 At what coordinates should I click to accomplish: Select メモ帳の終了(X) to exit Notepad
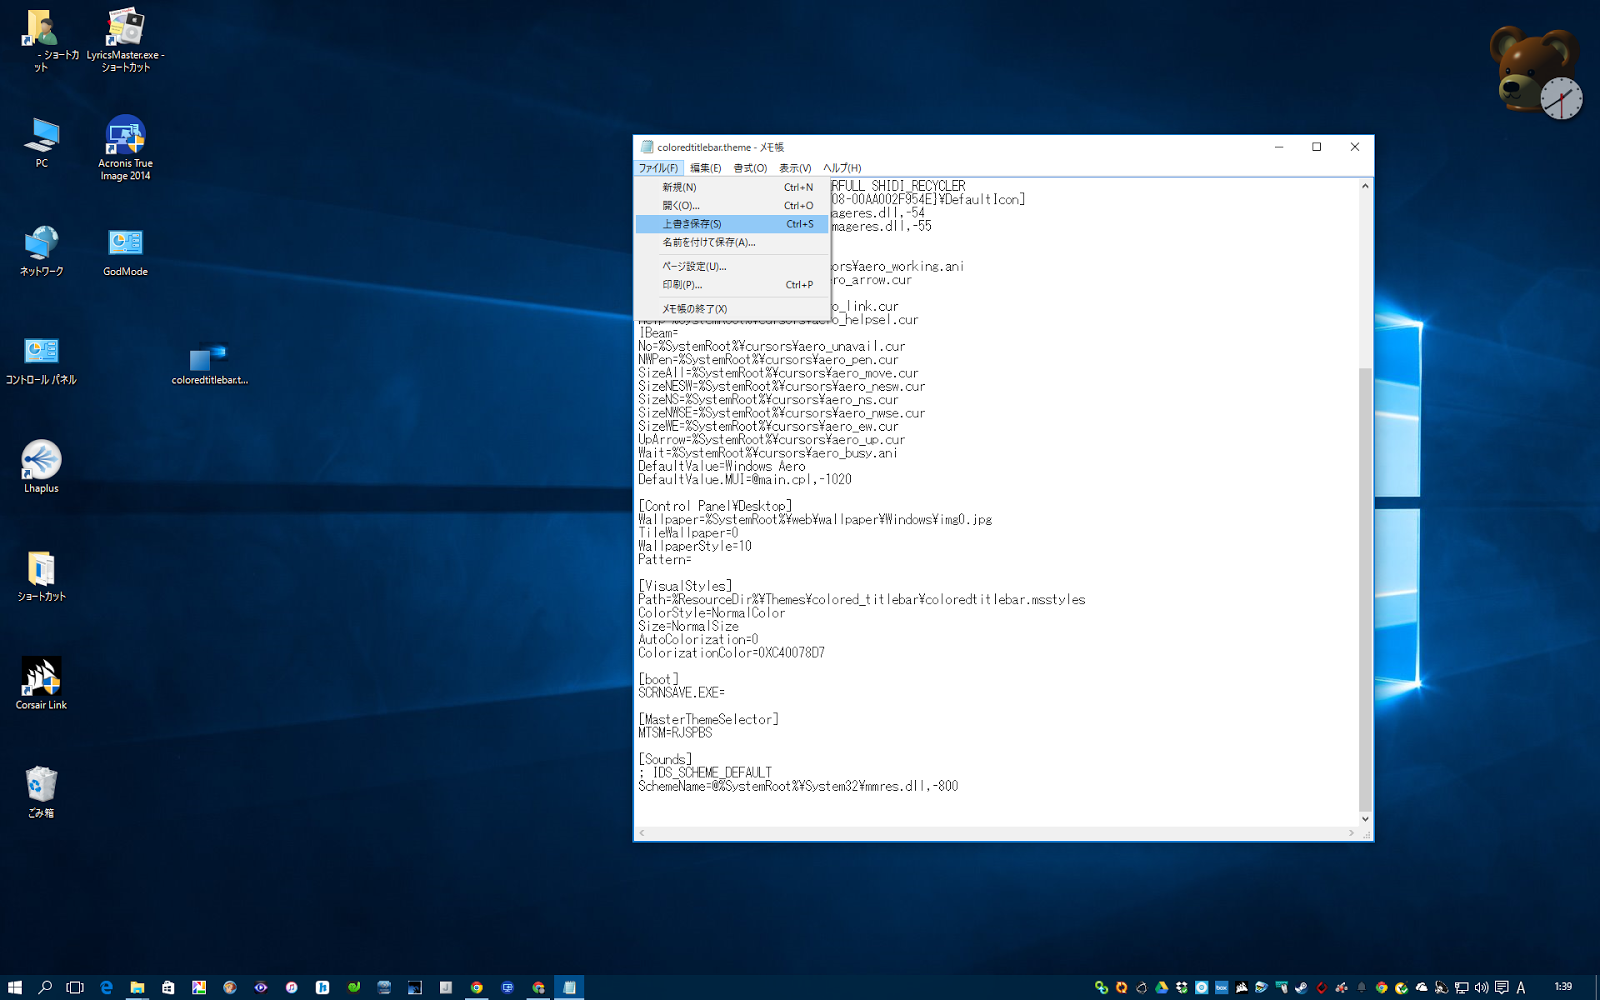(733, 309)
